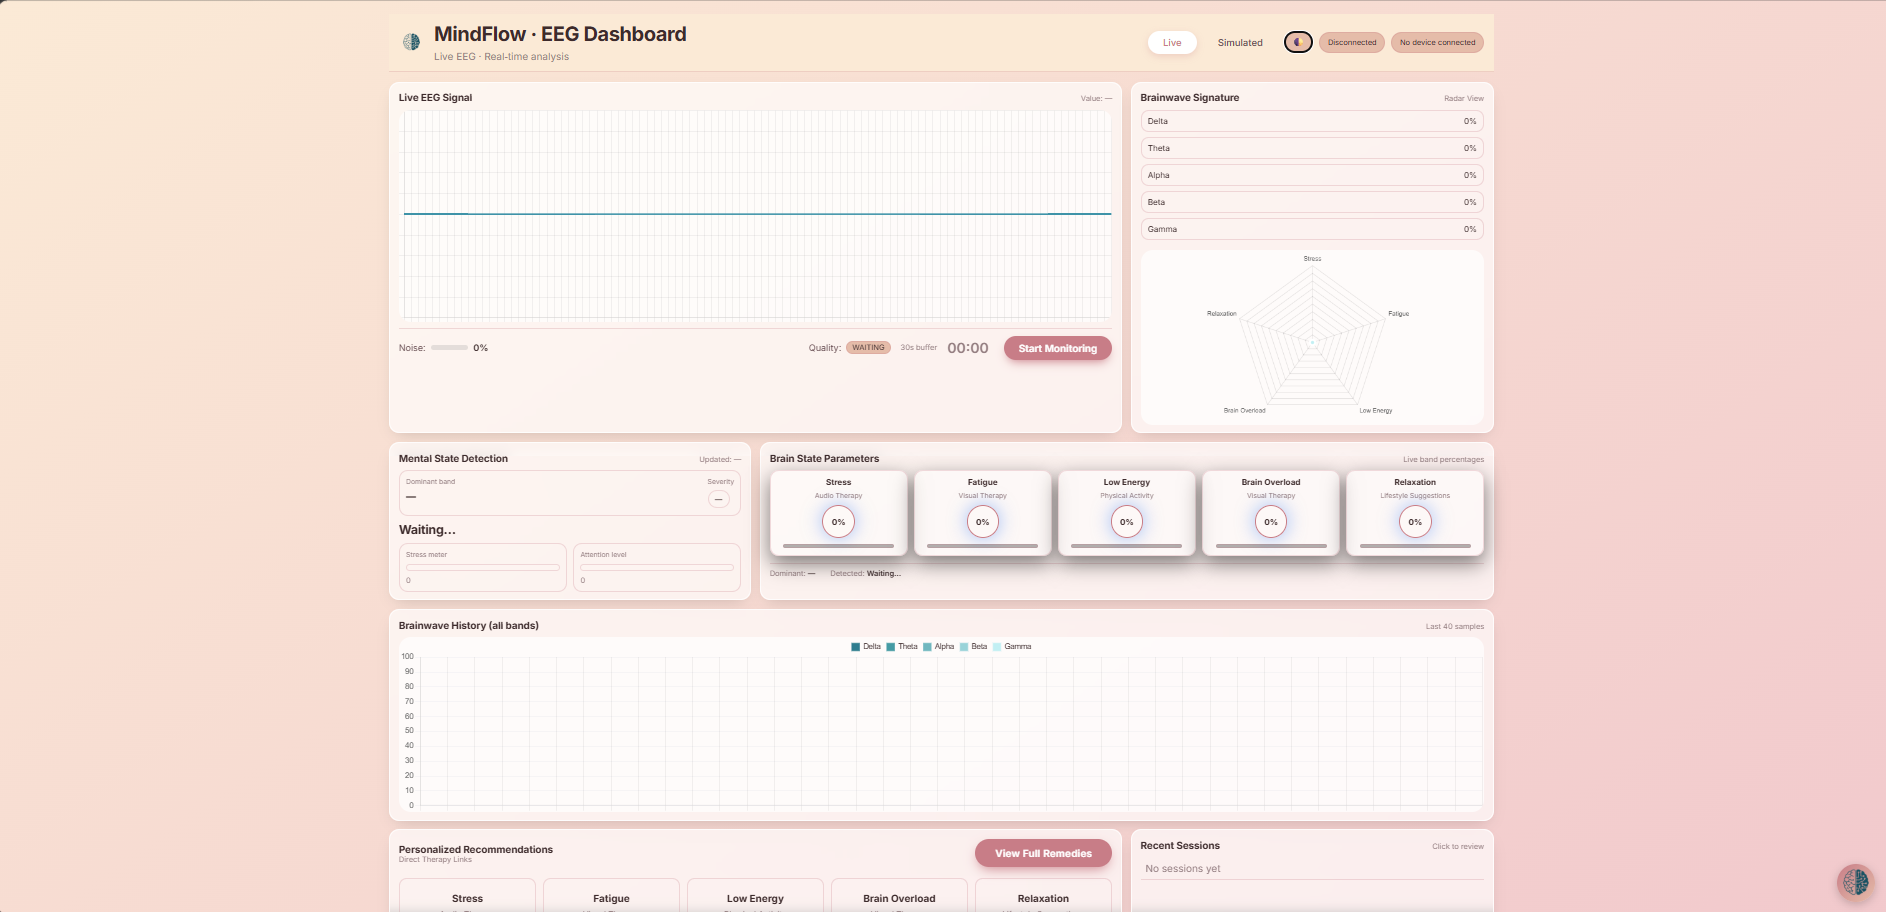Screen dimensions: 1886x912
Task: Click the Brain Overload 0% circular gauge
Action: coord(1271,522)
